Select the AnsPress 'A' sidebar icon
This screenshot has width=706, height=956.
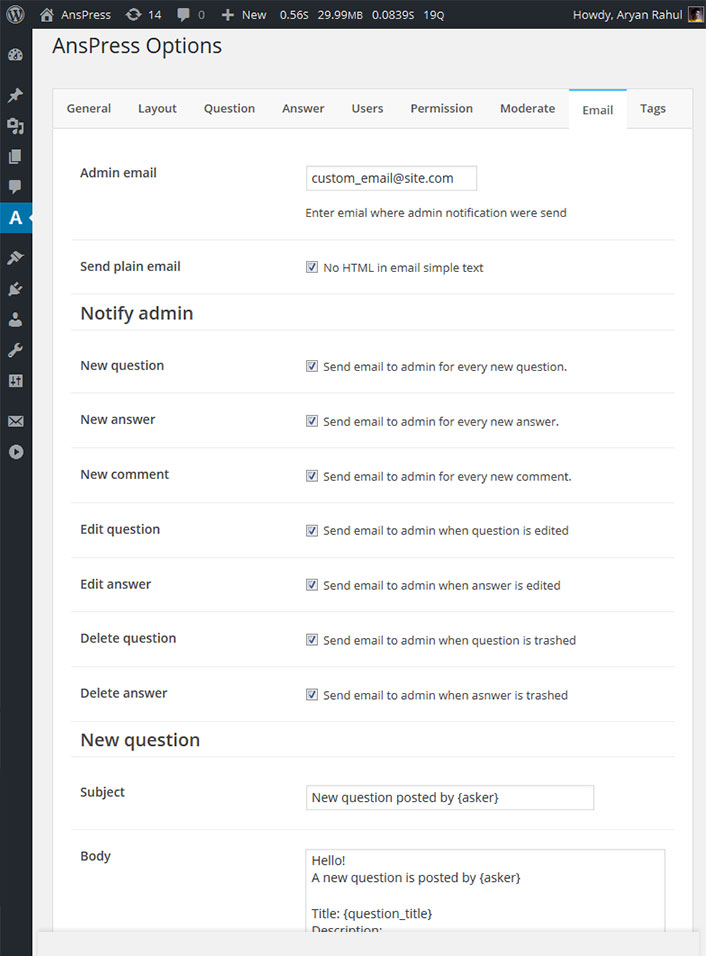15,217
